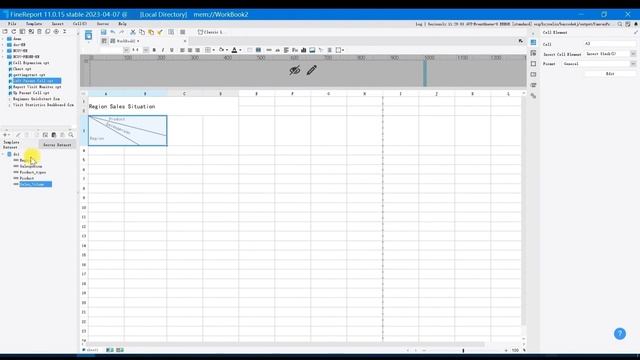Image resolution: width=640 pixels, height=360 pixels.
Task: Open the Report Visit Monitor cpt file
Action: (37, 87)
